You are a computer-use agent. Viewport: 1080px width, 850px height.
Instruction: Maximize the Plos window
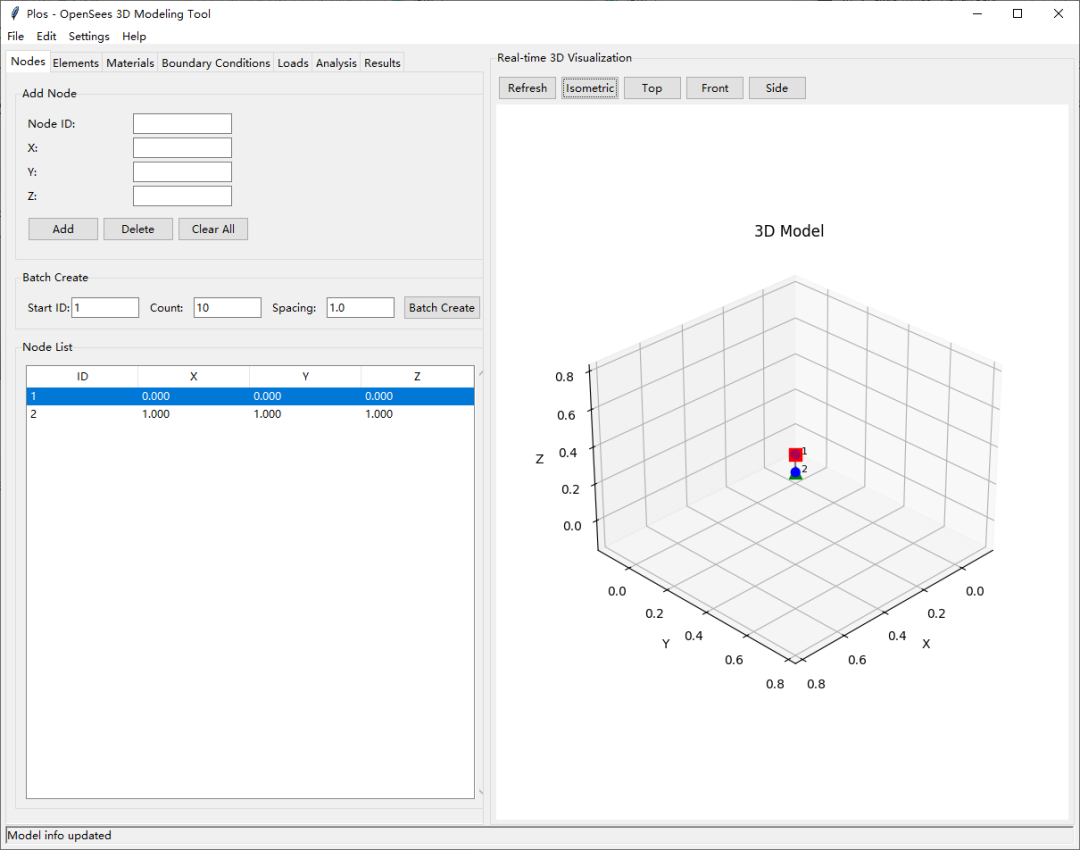[1017, 14]
